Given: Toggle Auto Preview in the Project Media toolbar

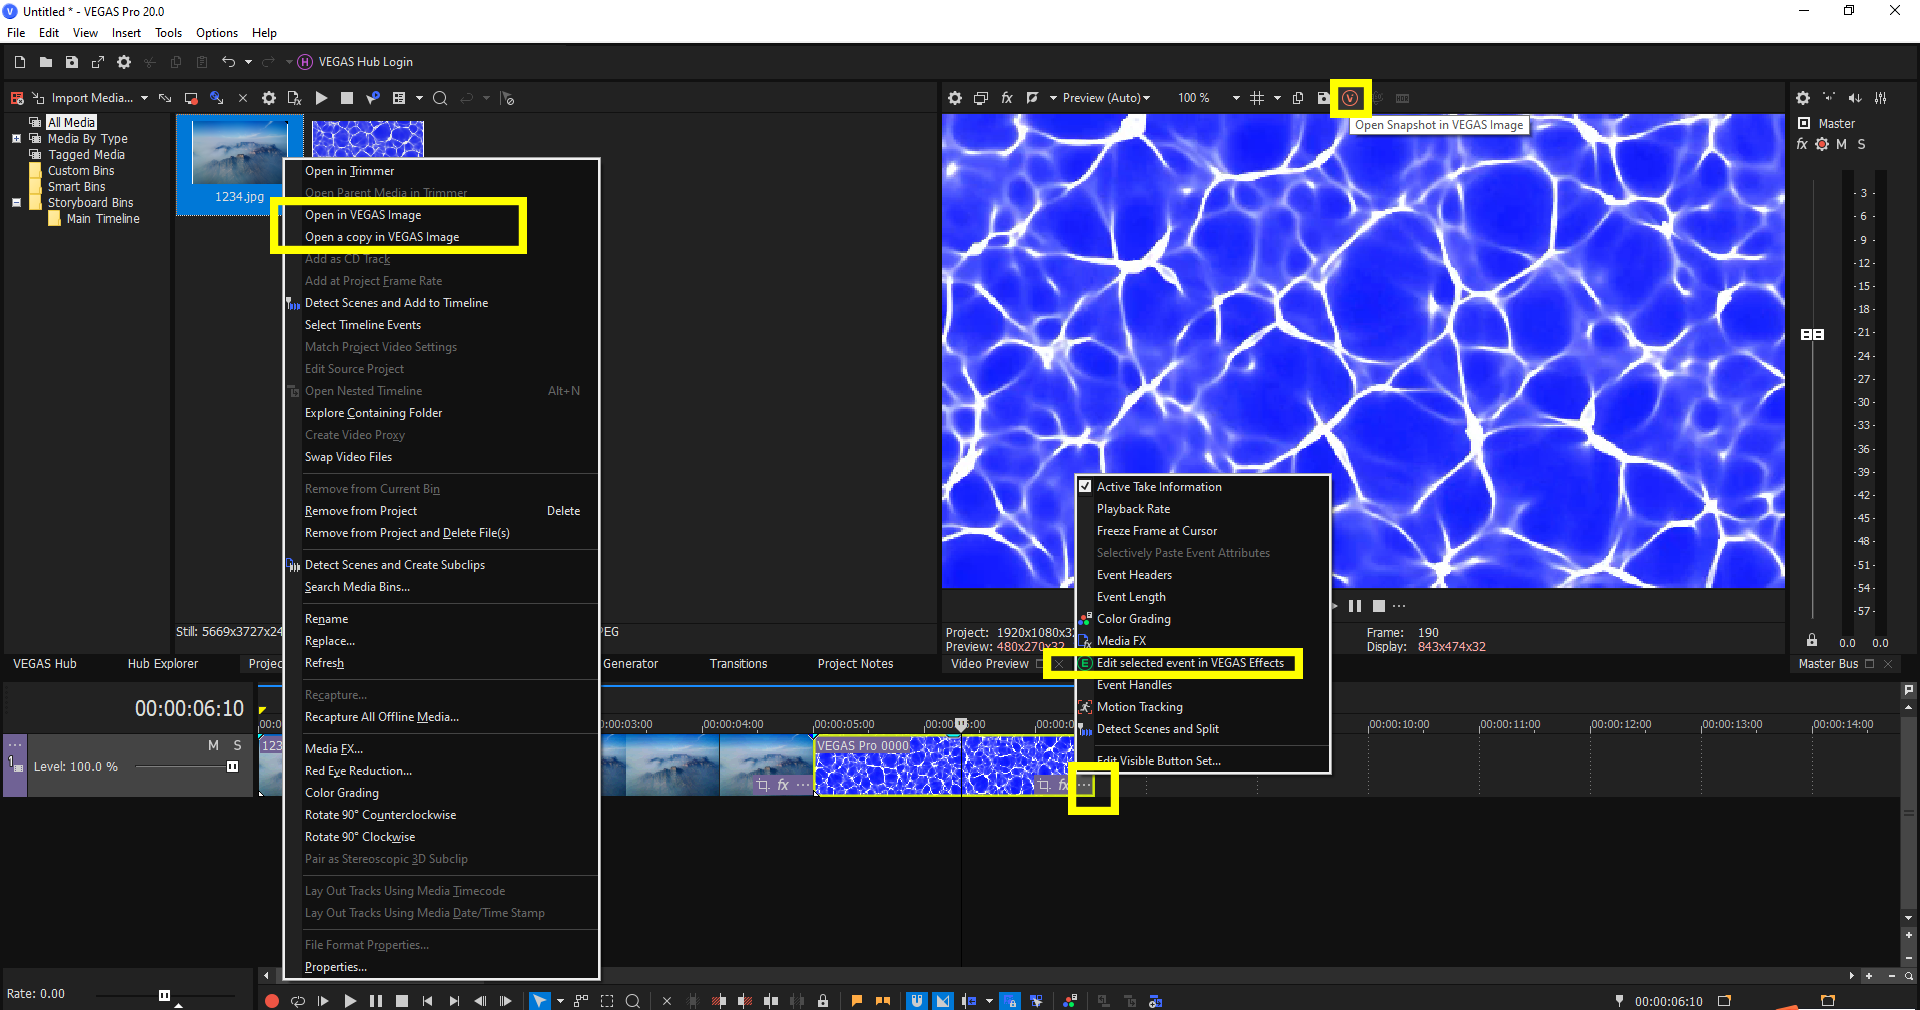Looking at the screenshot, I should 373,98.
